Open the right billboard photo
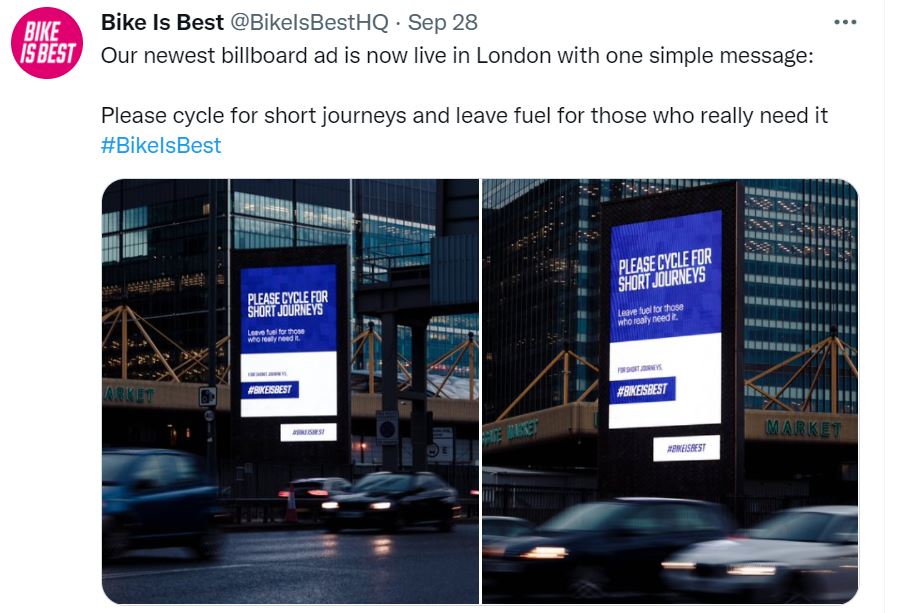Viewport: 909px width, 613px height. pos(670,391)
